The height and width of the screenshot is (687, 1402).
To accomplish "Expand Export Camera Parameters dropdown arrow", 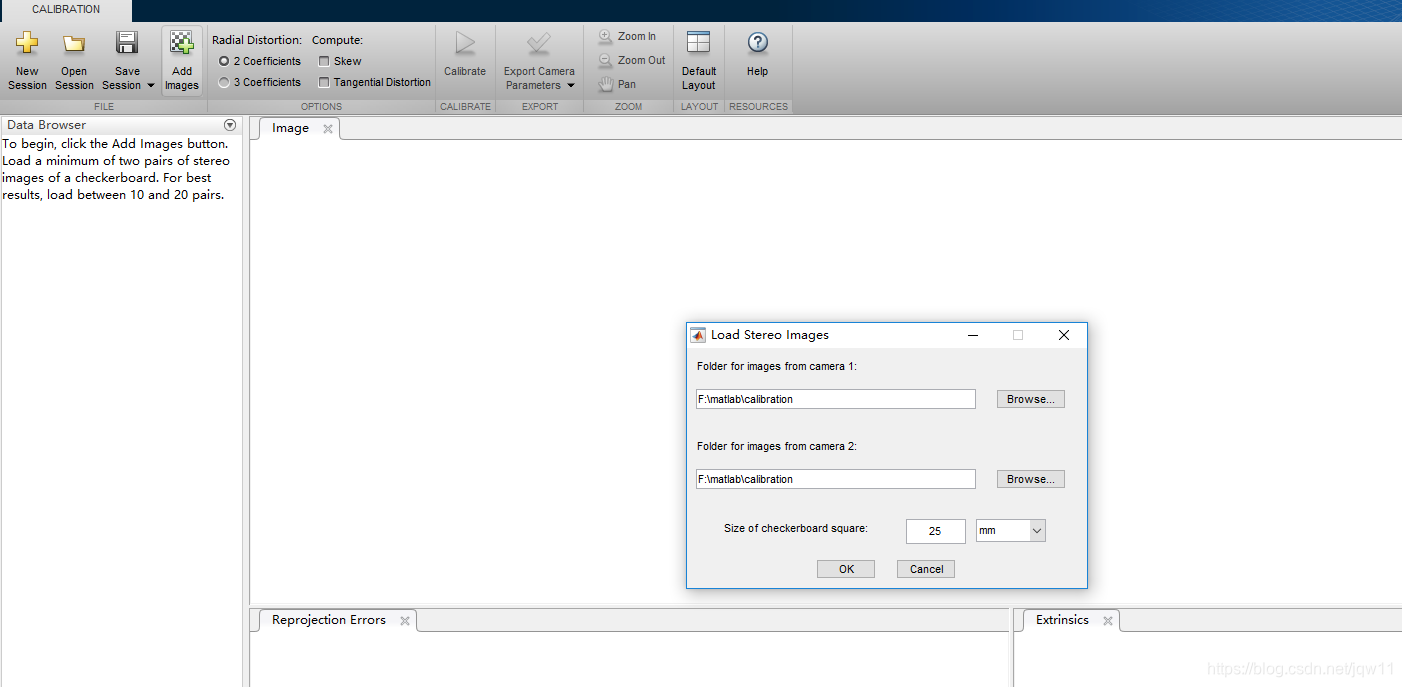I will pyautogui.click(x=571, y=86).
